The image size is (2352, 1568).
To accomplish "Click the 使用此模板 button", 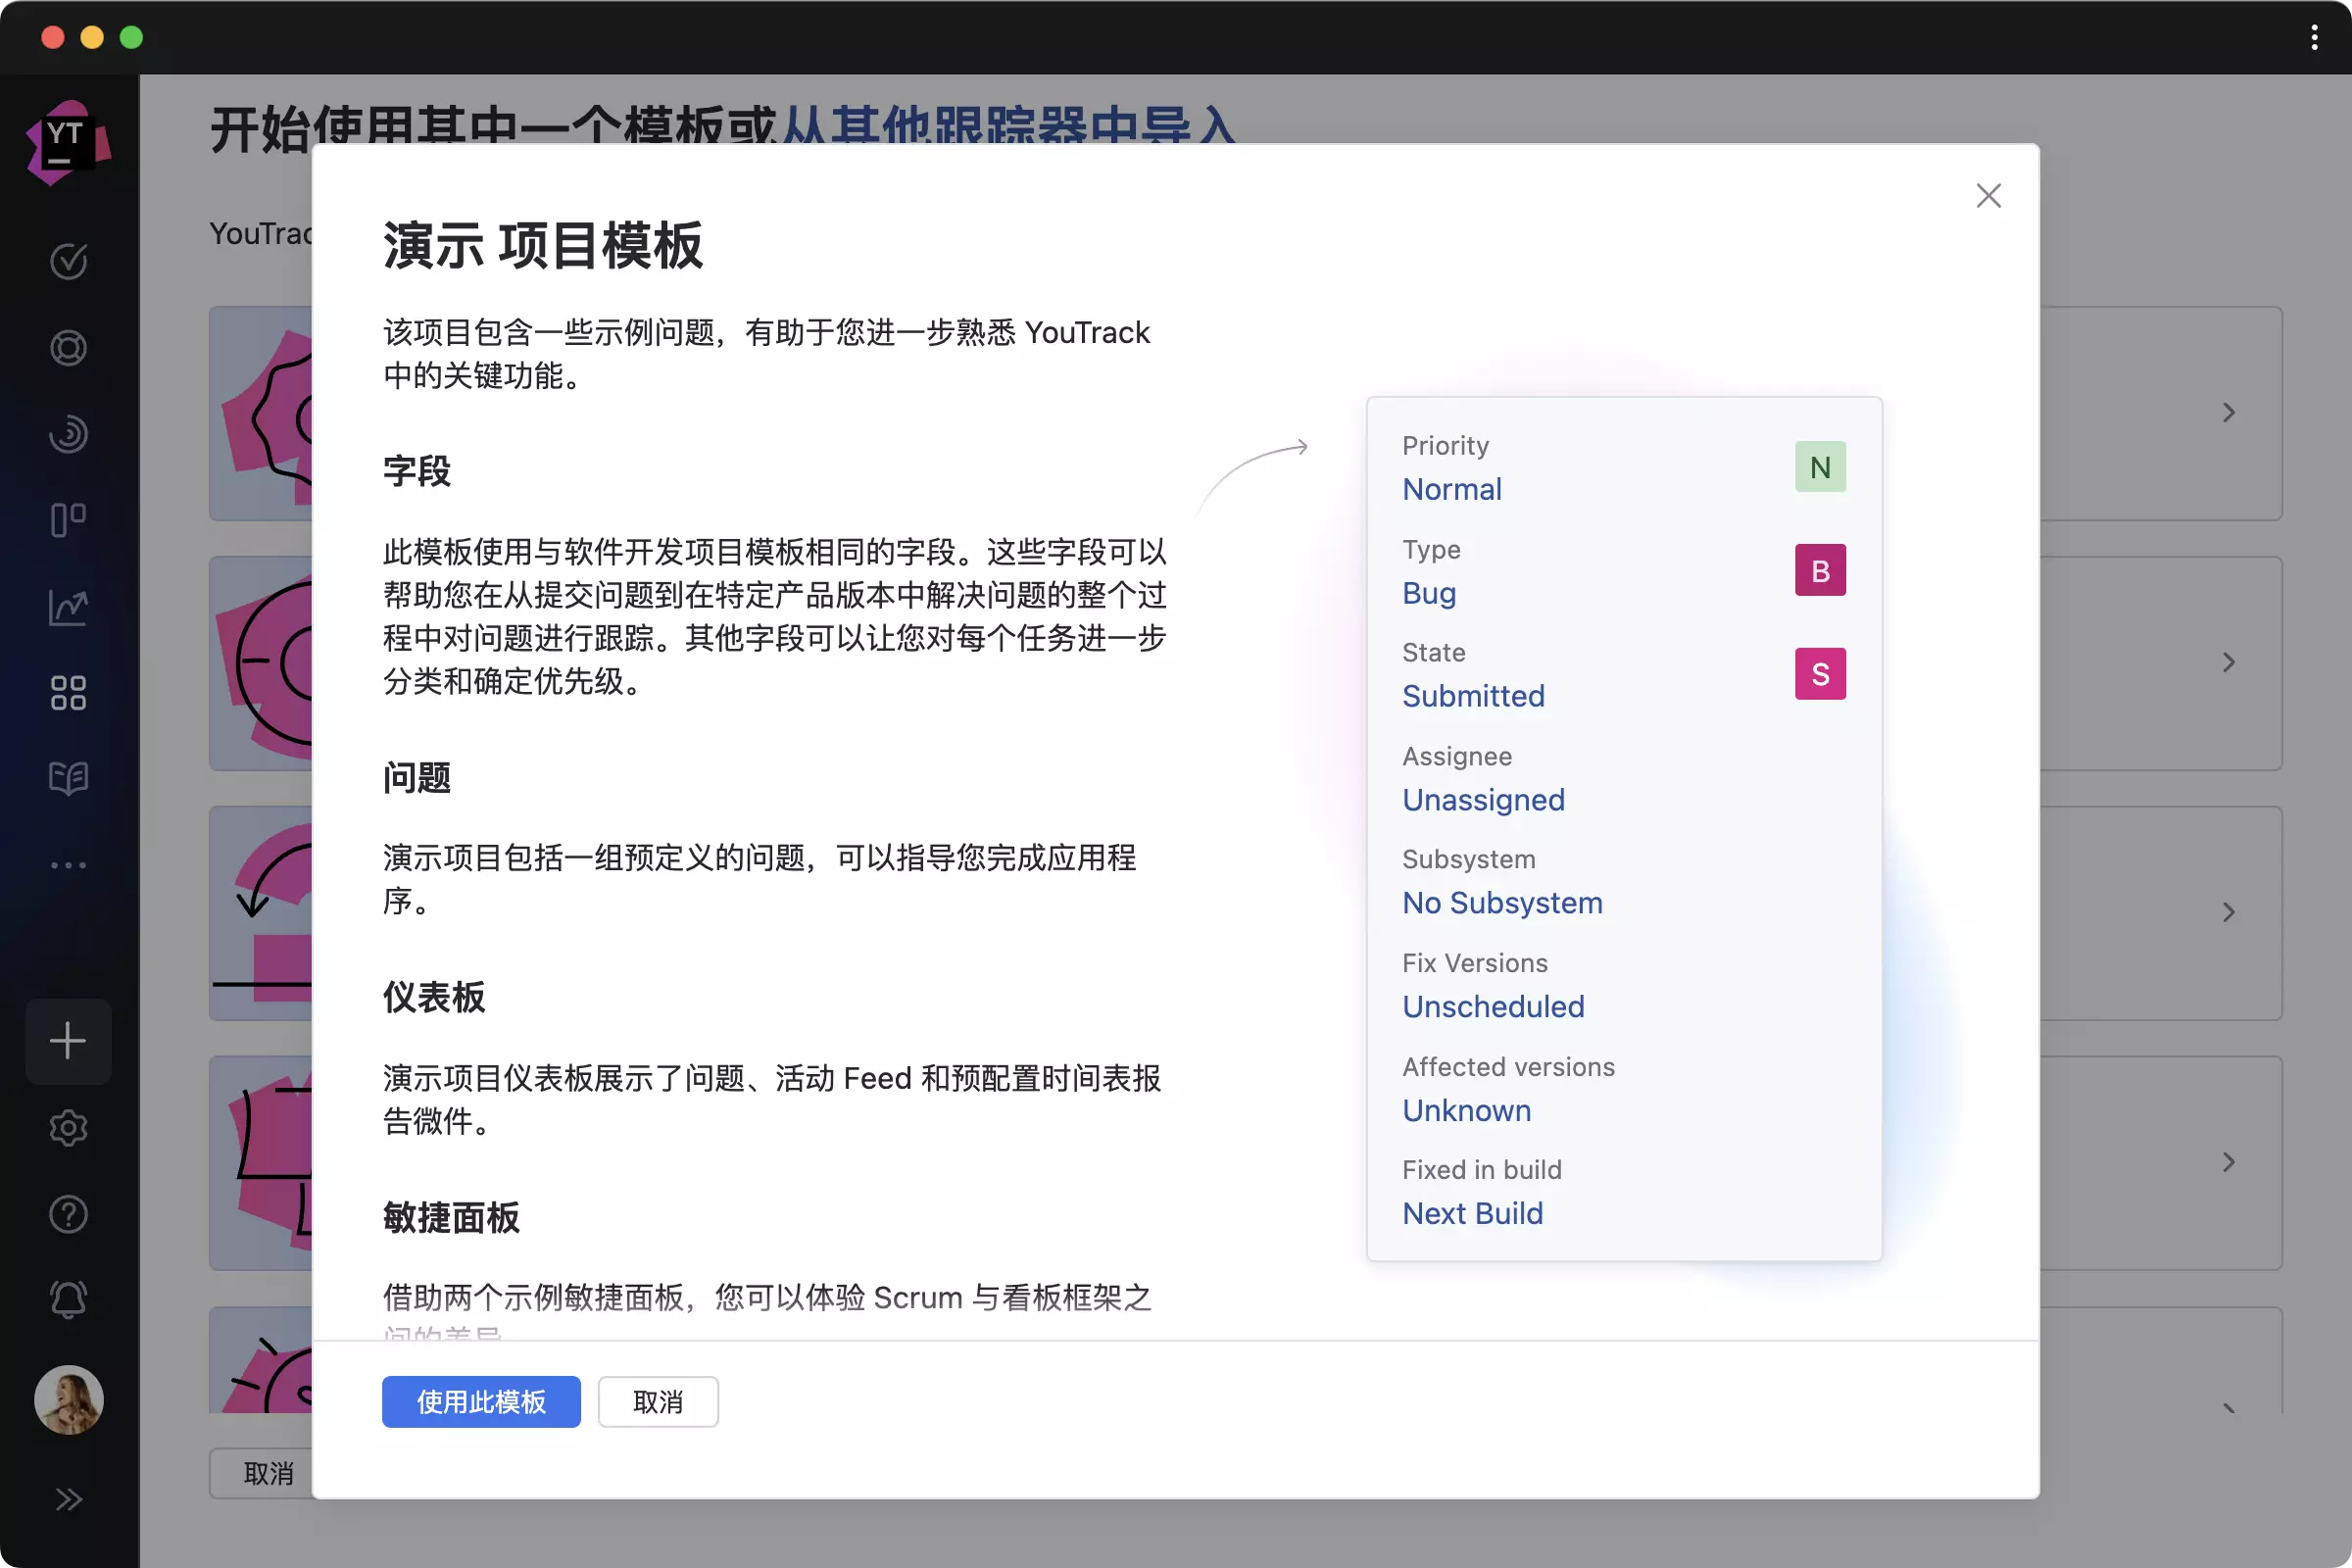I will [481, 1401].
